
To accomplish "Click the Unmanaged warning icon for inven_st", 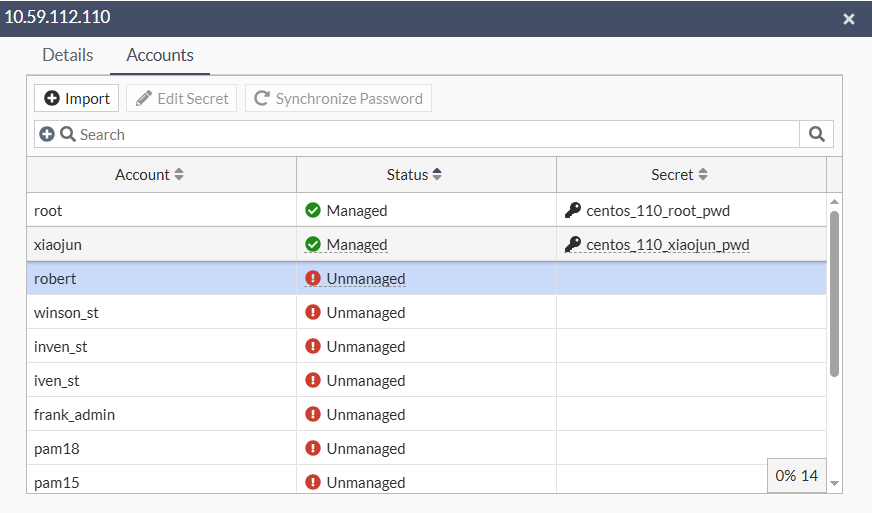I will (x=313, y=346).
